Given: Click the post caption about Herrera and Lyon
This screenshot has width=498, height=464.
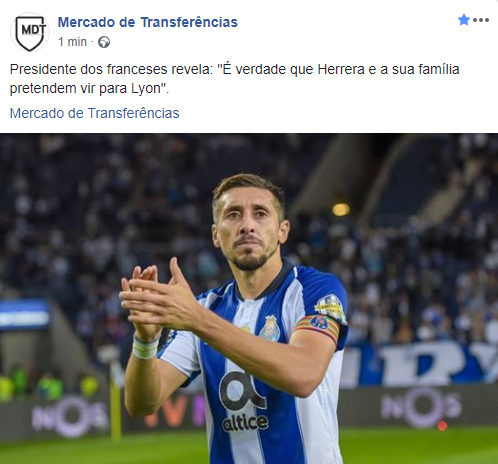Looking at the screenshot, I should click(235, 79).
